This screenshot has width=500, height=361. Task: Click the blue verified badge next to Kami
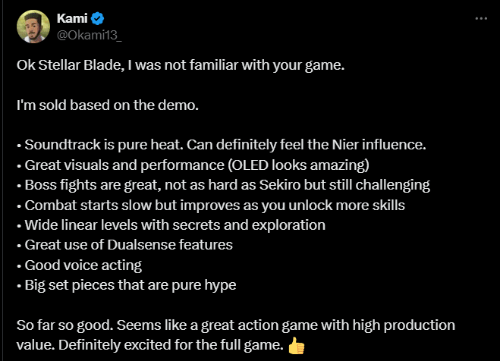pyautogui.click(x=98, y=19)
